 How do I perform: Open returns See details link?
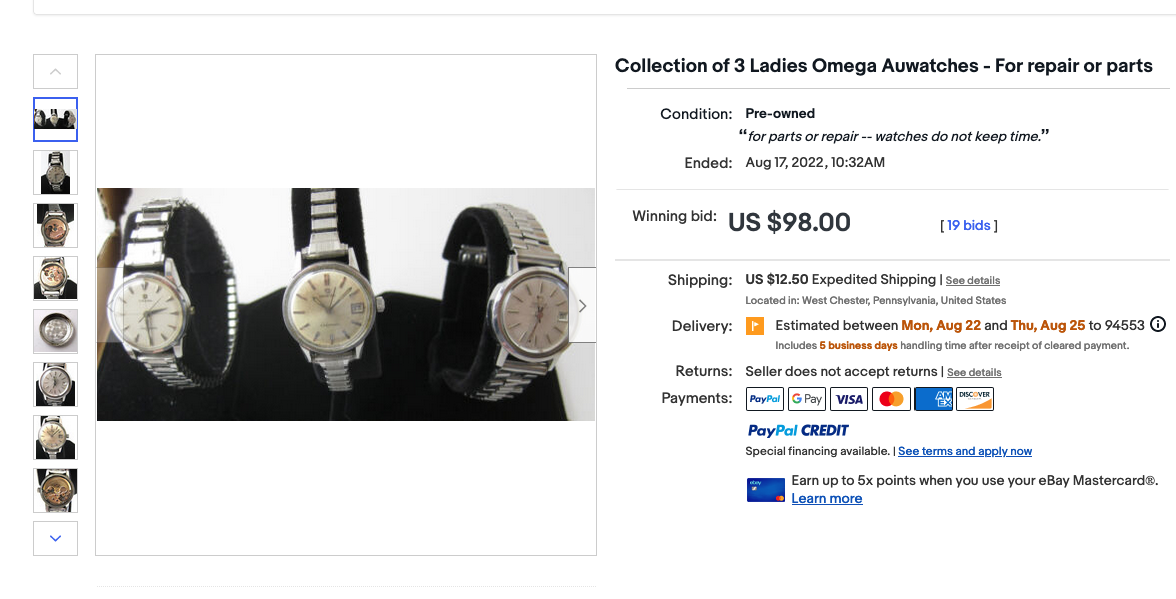click(974, 372)
